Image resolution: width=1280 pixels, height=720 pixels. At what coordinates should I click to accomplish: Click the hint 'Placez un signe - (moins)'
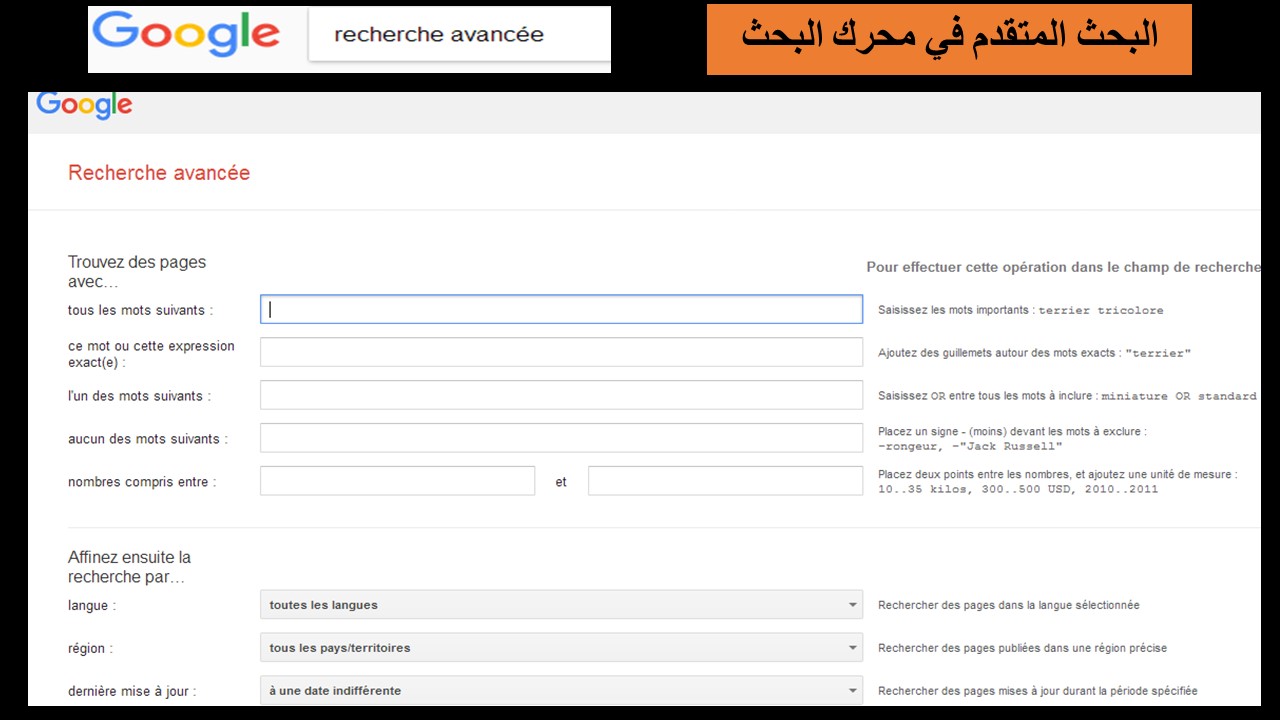coord(1012,439)
